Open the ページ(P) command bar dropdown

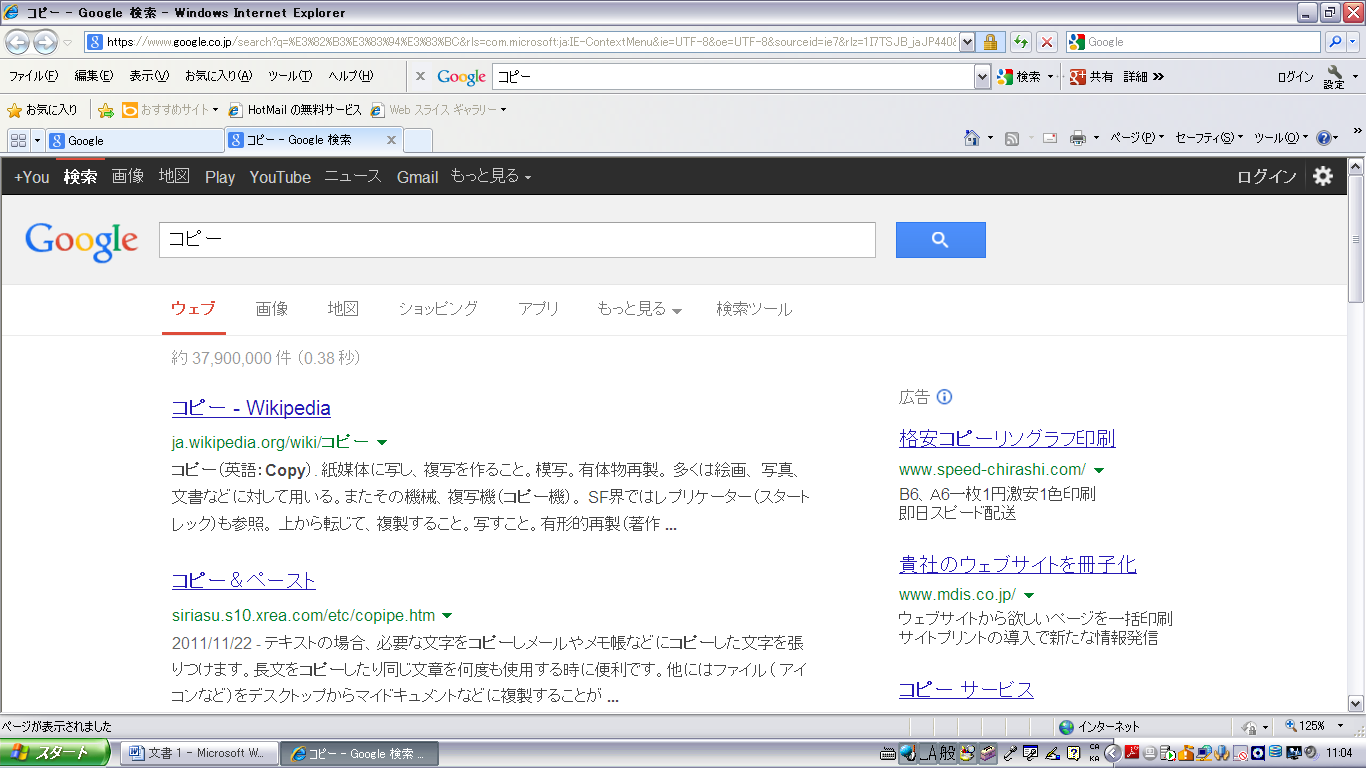(1138, 138)
